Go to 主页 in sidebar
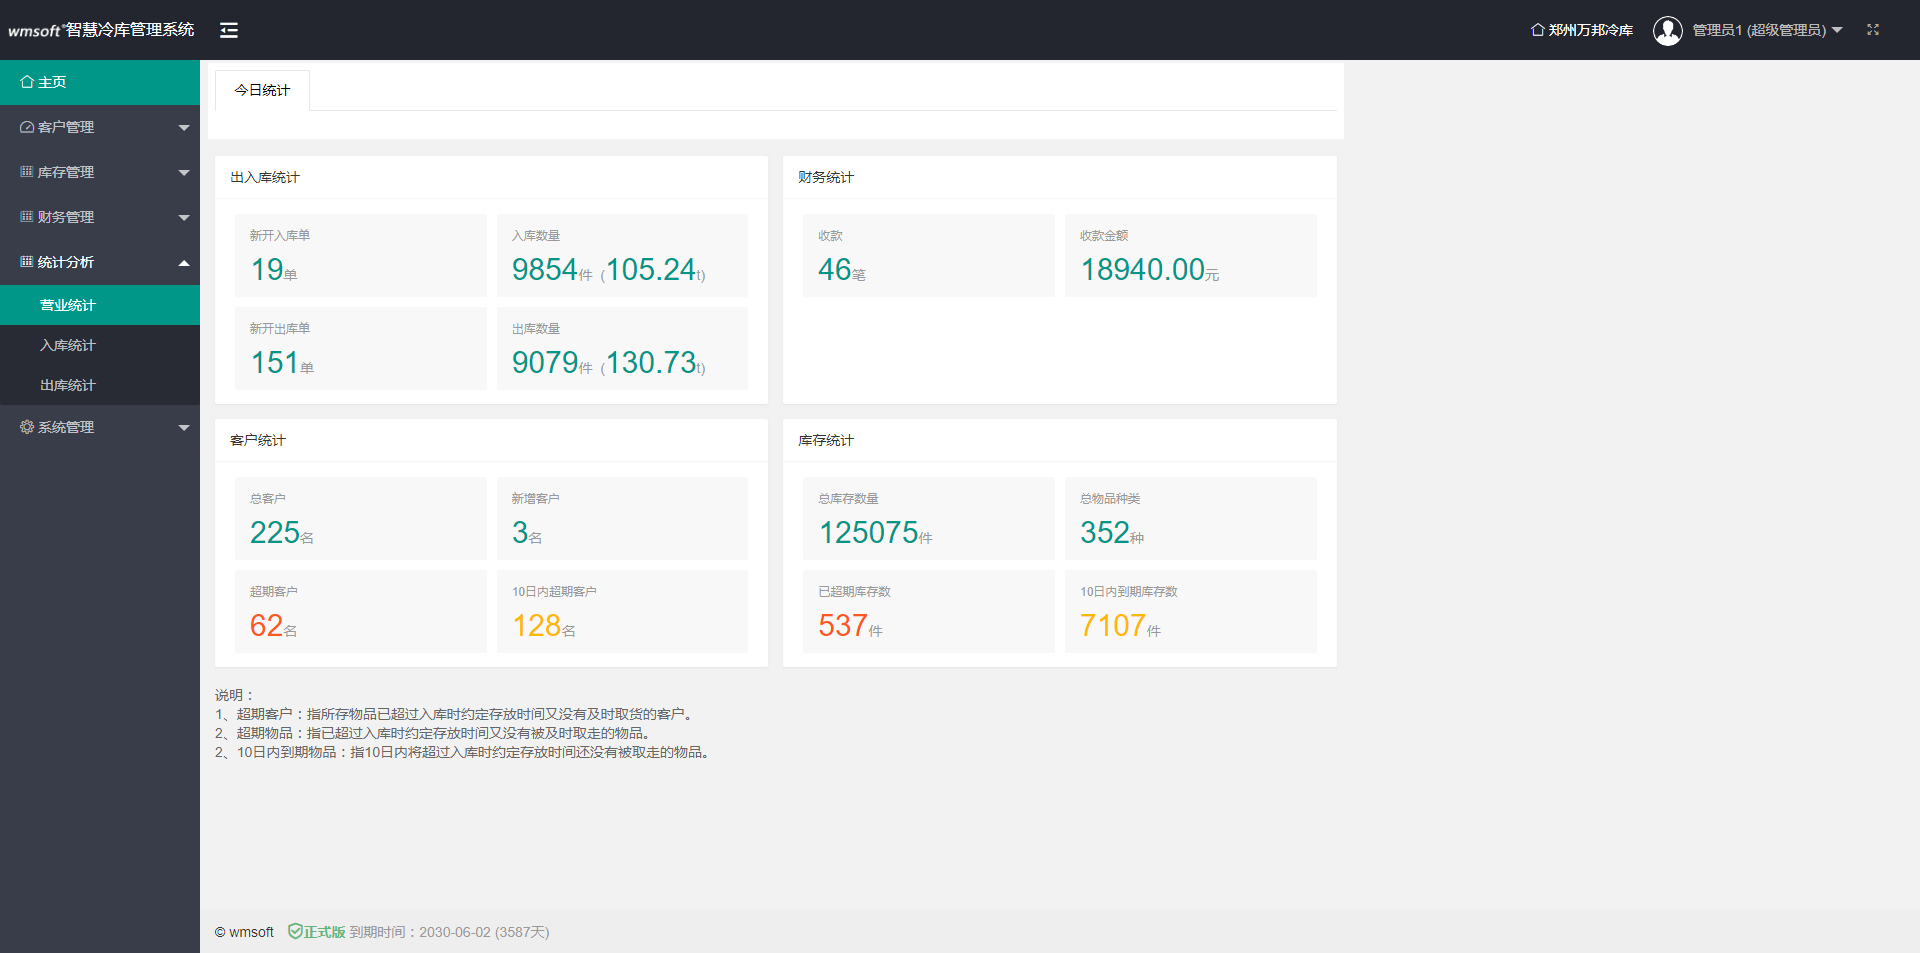The width and height of the screenshot is (1920, 953). click(x=100, y=82)
